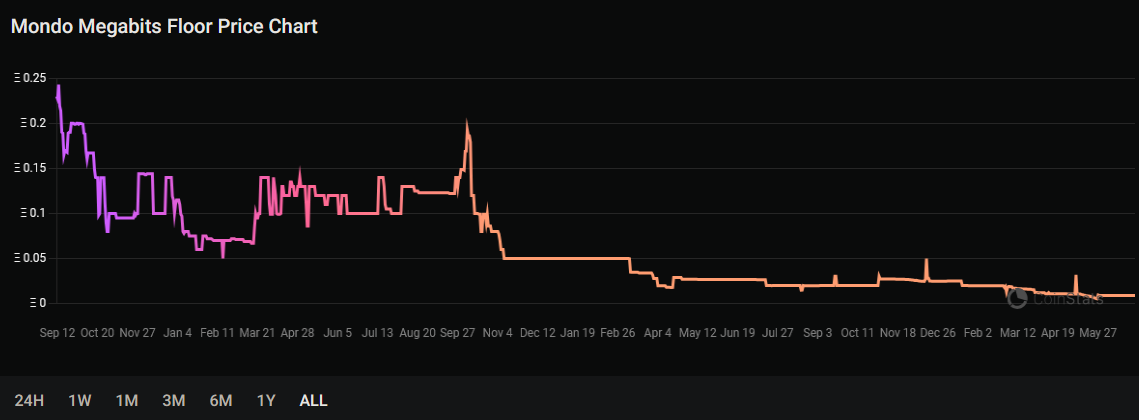
Task: Click the Ξ 0.1 axis label
Action: (x=33, y=214)
